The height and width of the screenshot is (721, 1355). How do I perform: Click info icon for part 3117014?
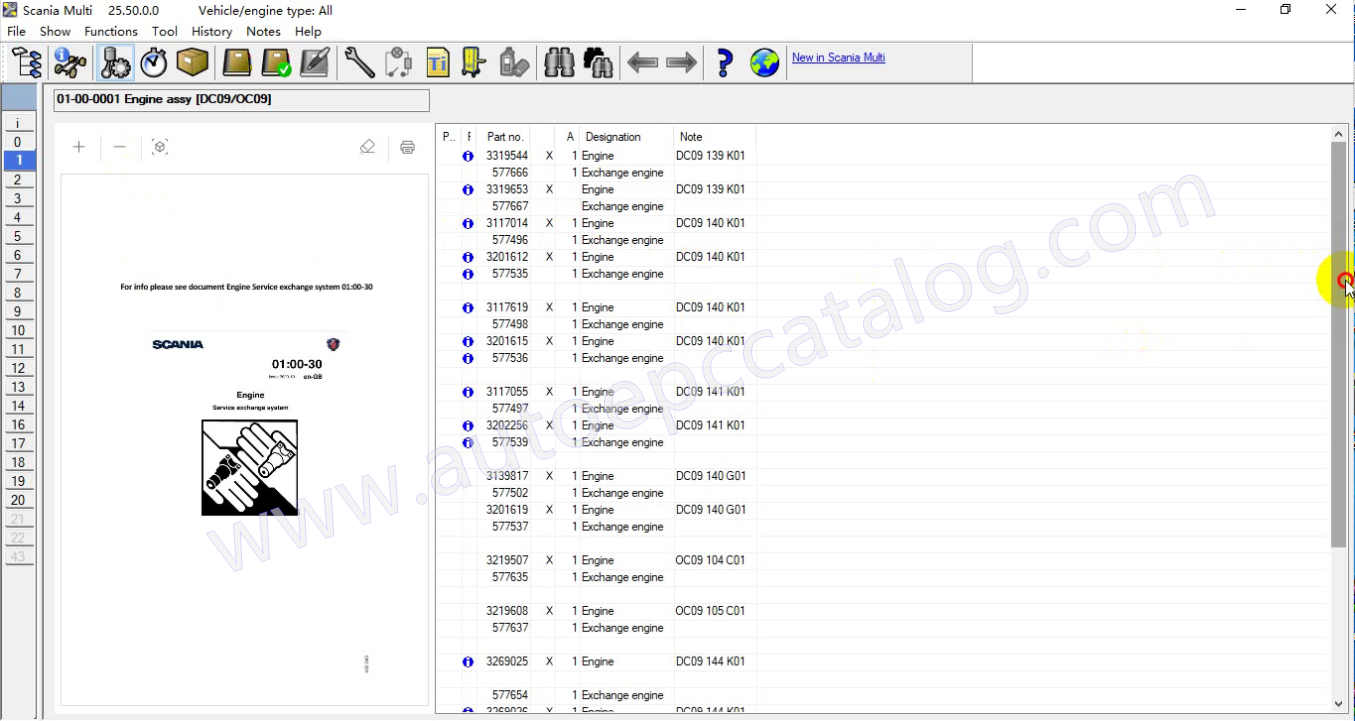pyautogui.click(x=468, y=224)
